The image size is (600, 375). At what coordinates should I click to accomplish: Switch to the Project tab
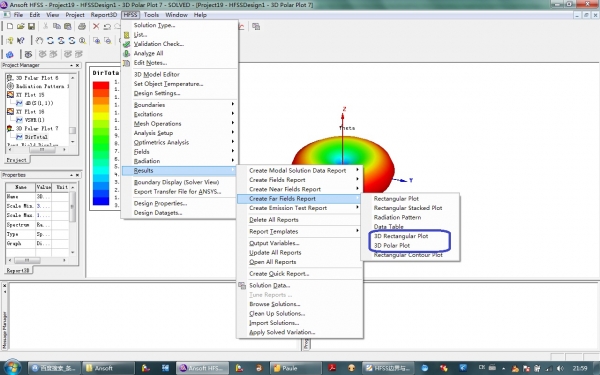point(16,160)
